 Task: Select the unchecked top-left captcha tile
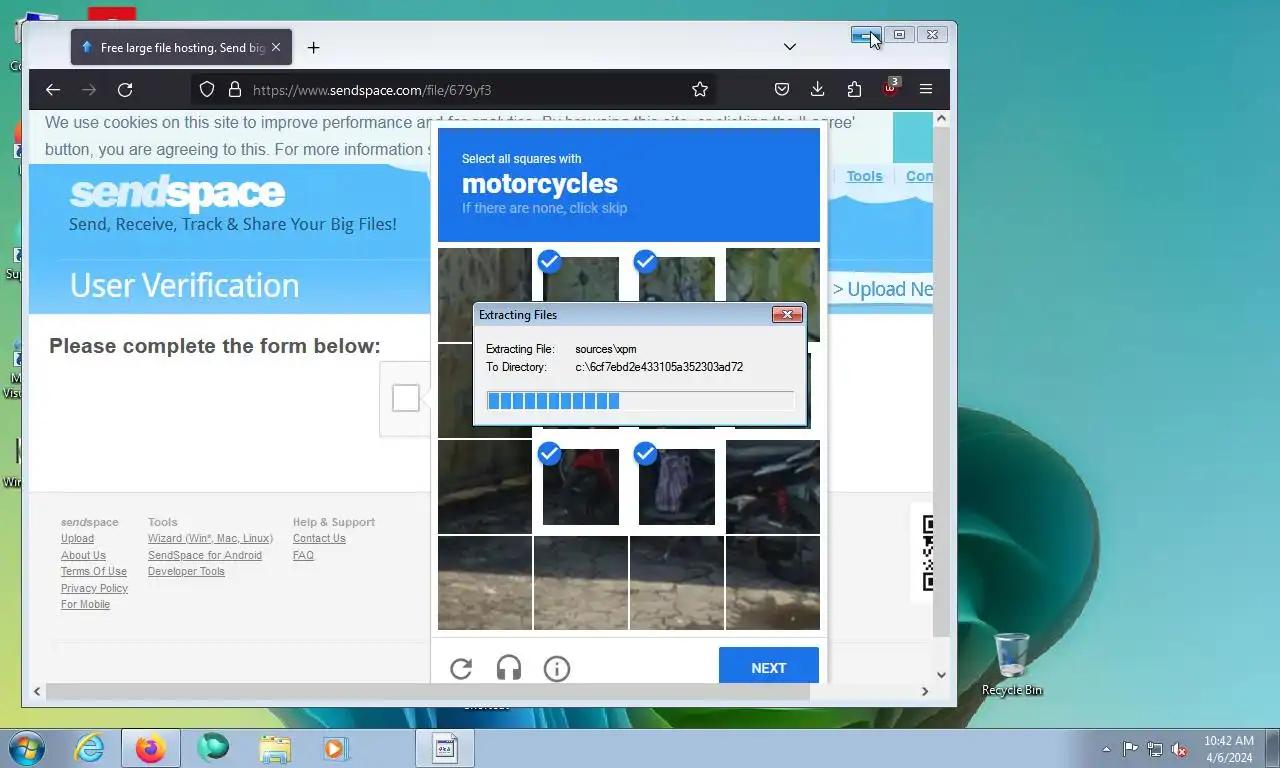pos(485,275)
